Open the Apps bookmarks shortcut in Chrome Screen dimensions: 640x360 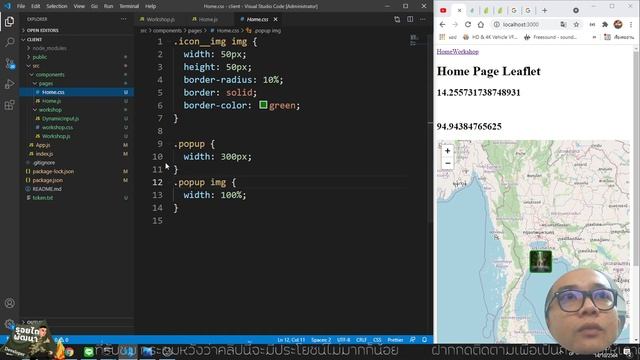click(442, 37)
